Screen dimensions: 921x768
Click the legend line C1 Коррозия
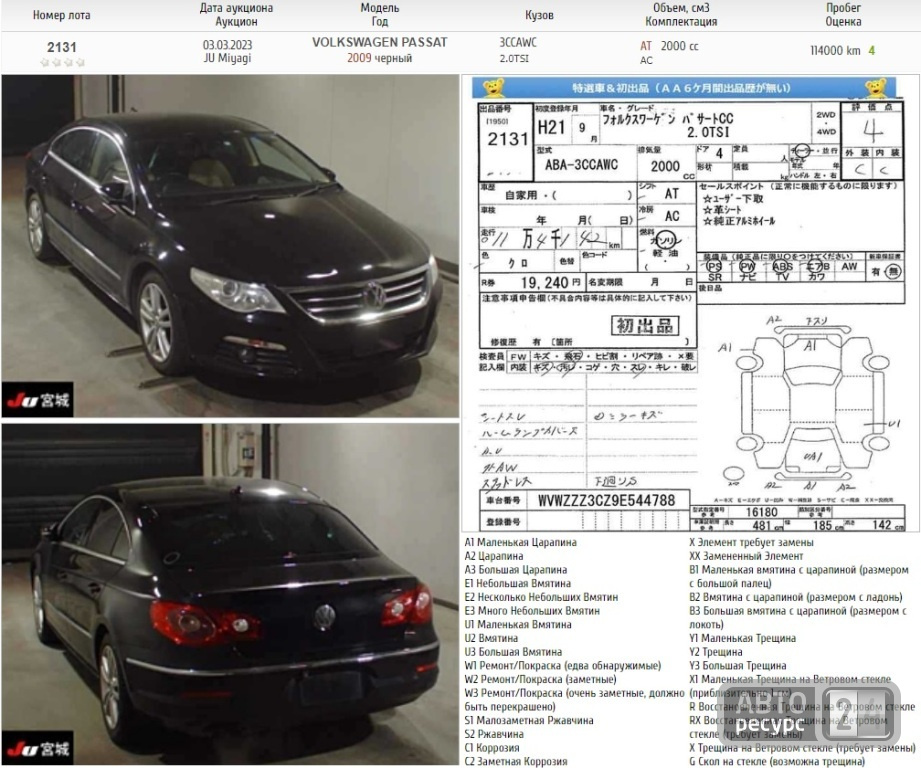coord(492,748)
